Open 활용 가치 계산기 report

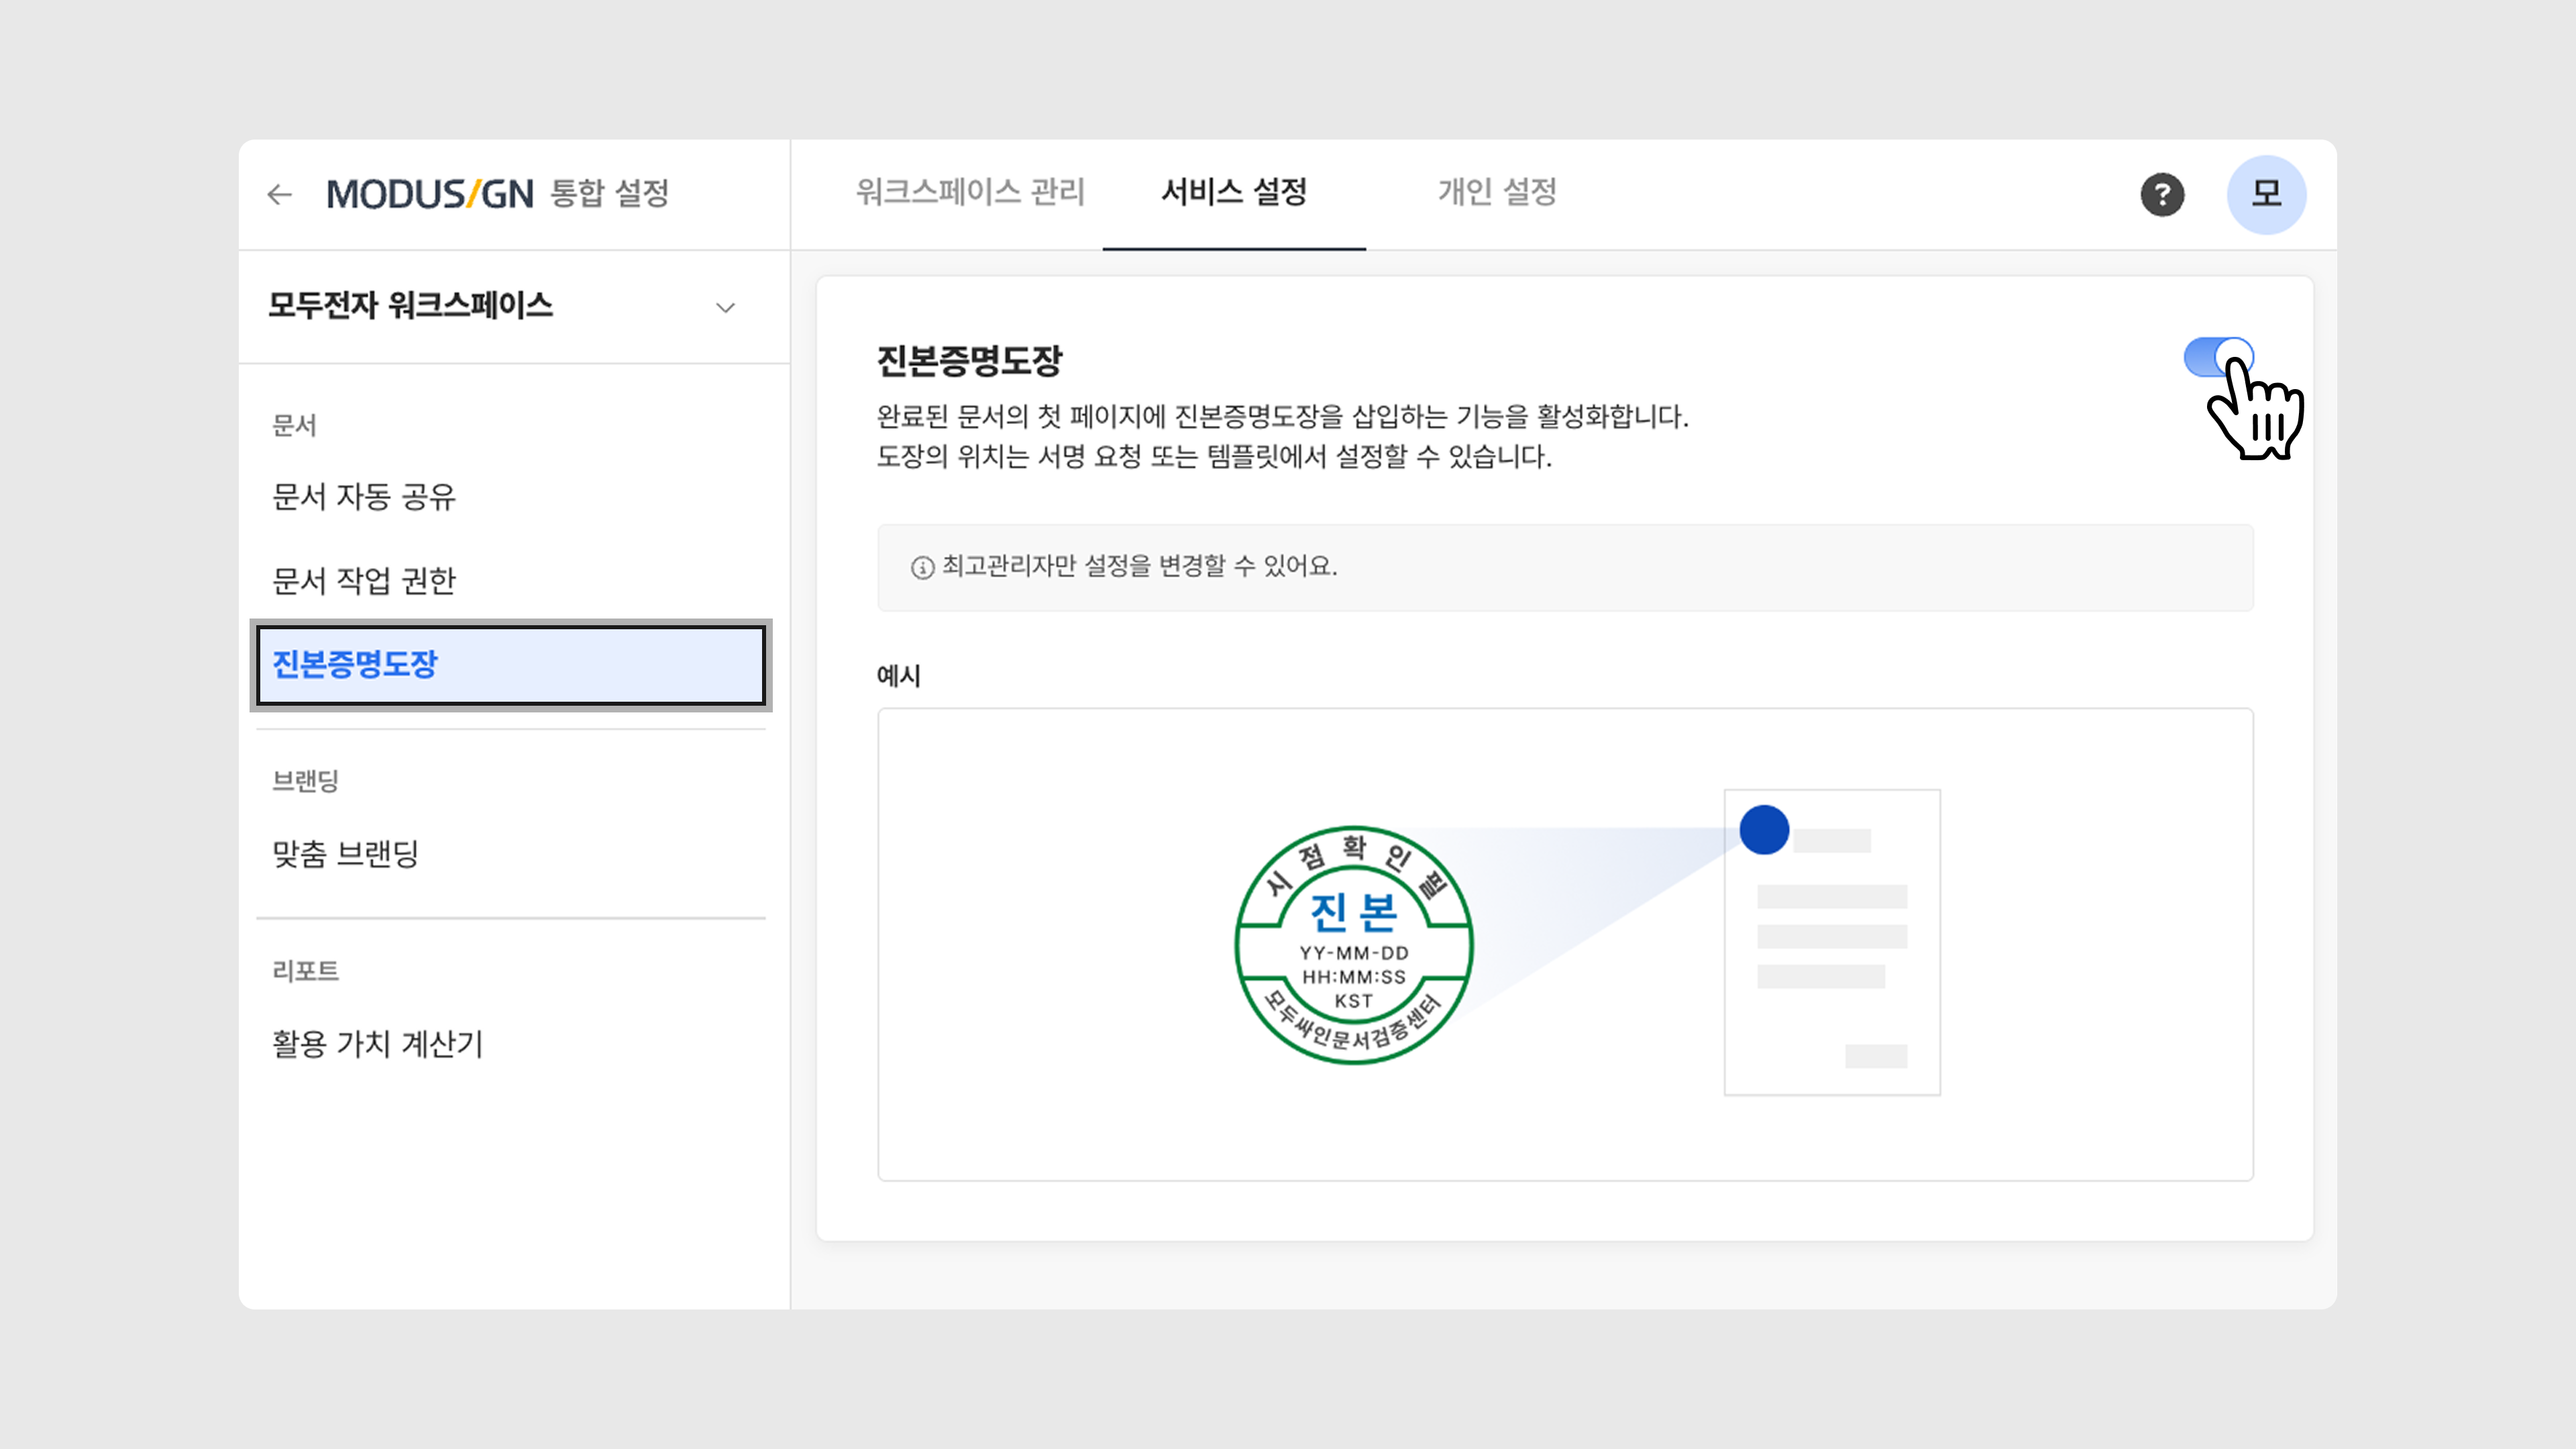point(378,1044)
